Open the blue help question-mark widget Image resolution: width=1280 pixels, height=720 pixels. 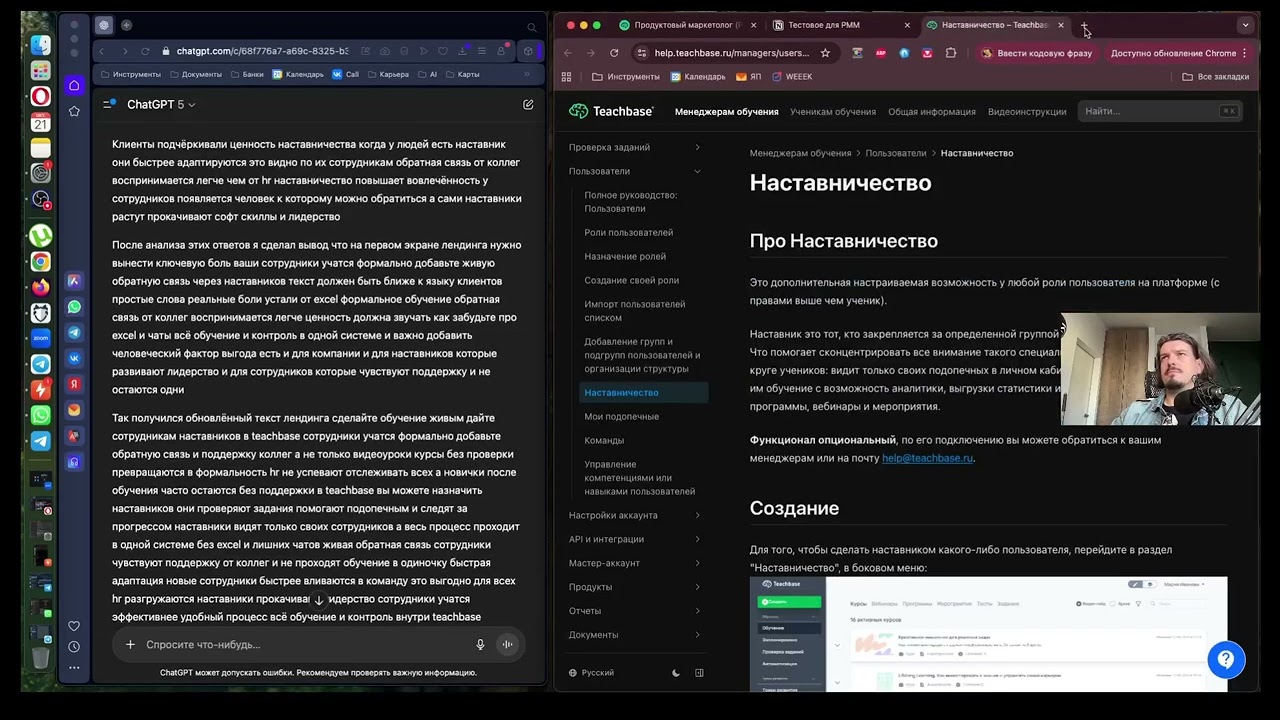click(x=1226, y=660)
